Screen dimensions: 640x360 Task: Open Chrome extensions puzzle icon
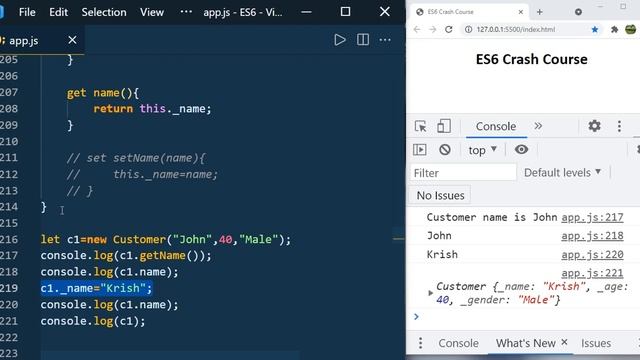[614, 29]
